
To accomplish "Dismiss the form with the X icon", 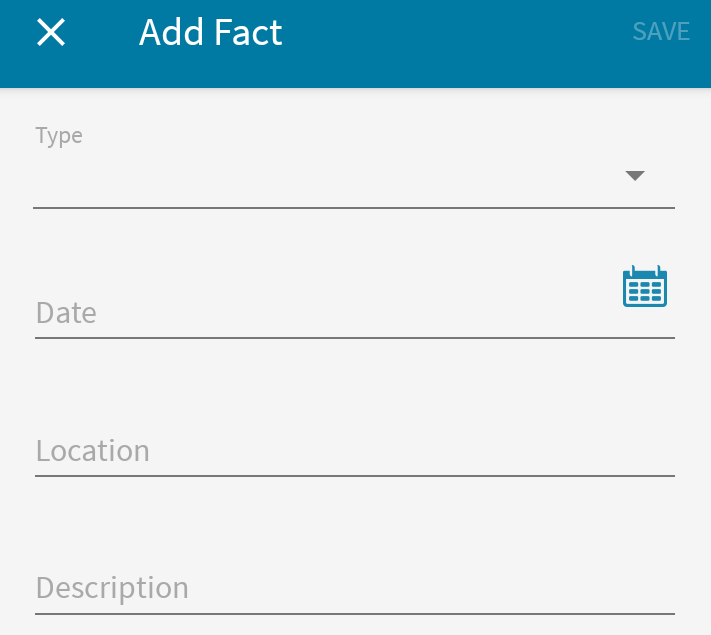I will tap(51, 32).
